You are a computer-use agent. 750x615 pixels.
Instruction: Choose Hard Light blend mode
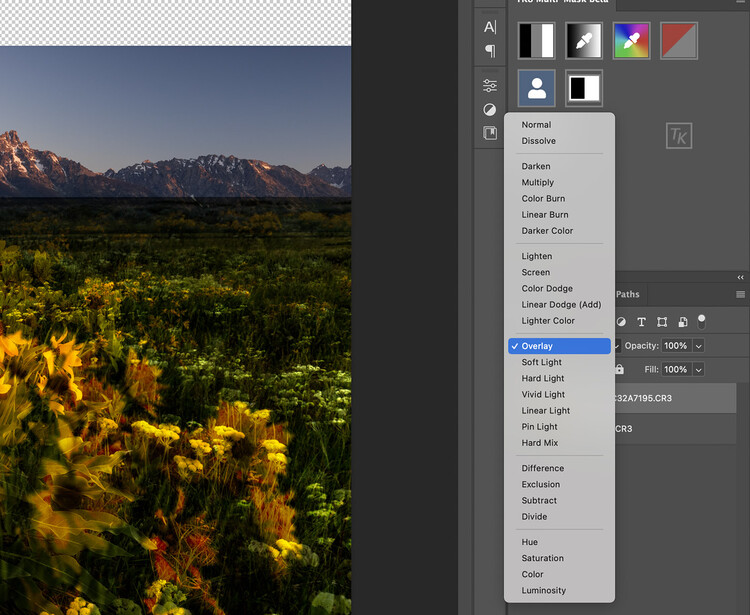[543, 378]
